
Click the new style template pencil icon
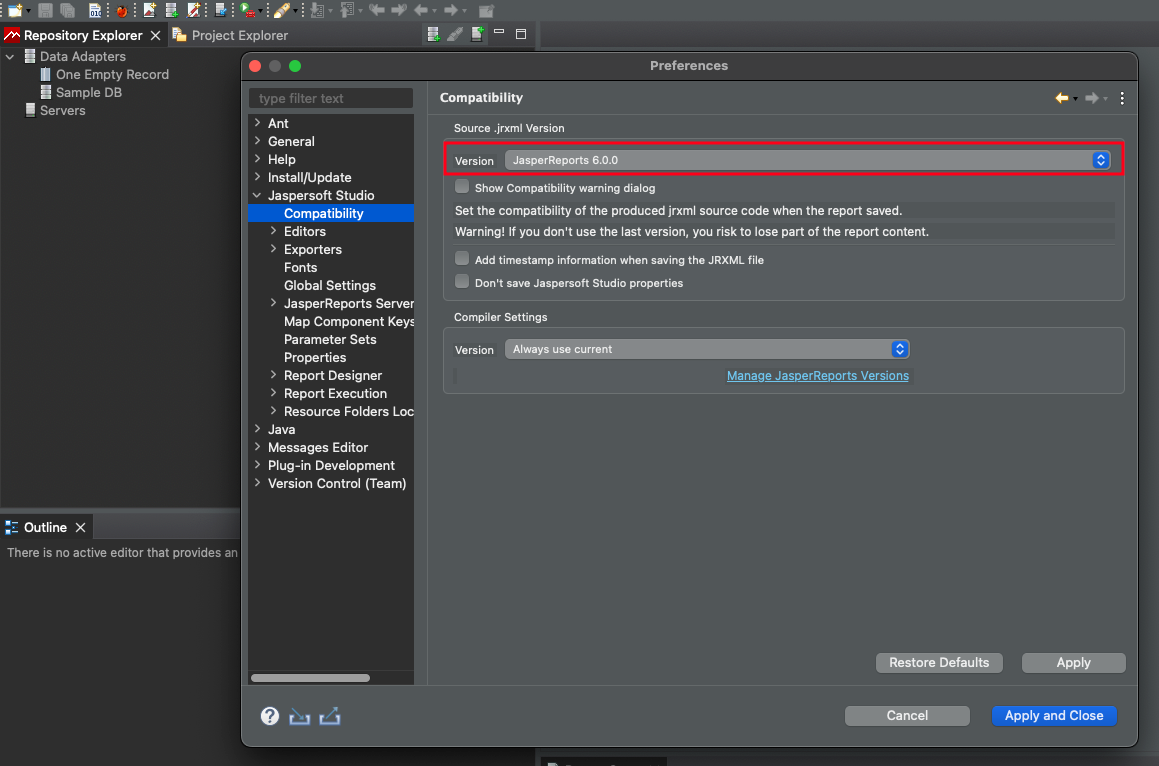coord(194,10)
